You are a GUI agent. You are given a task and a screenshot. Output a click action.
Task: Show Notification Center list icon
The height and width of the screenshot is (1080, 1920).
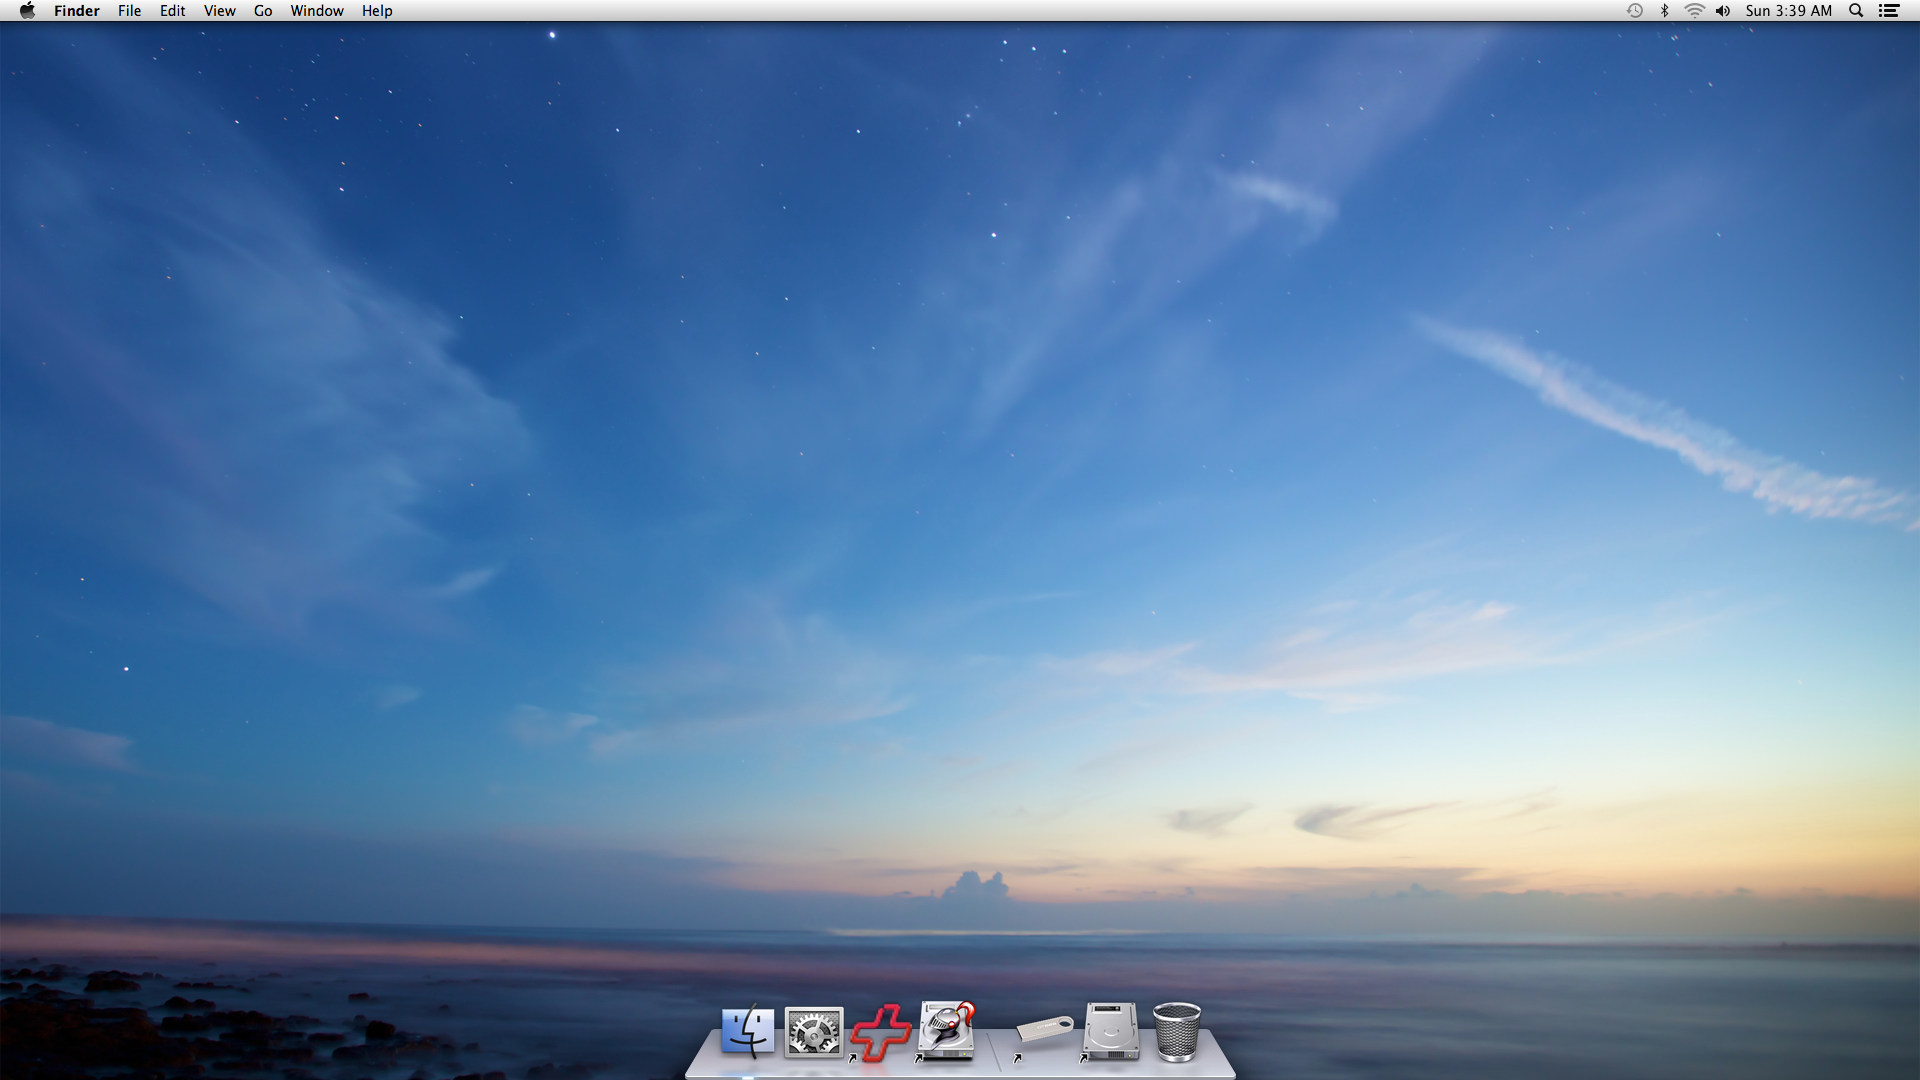pos(1889,11)
